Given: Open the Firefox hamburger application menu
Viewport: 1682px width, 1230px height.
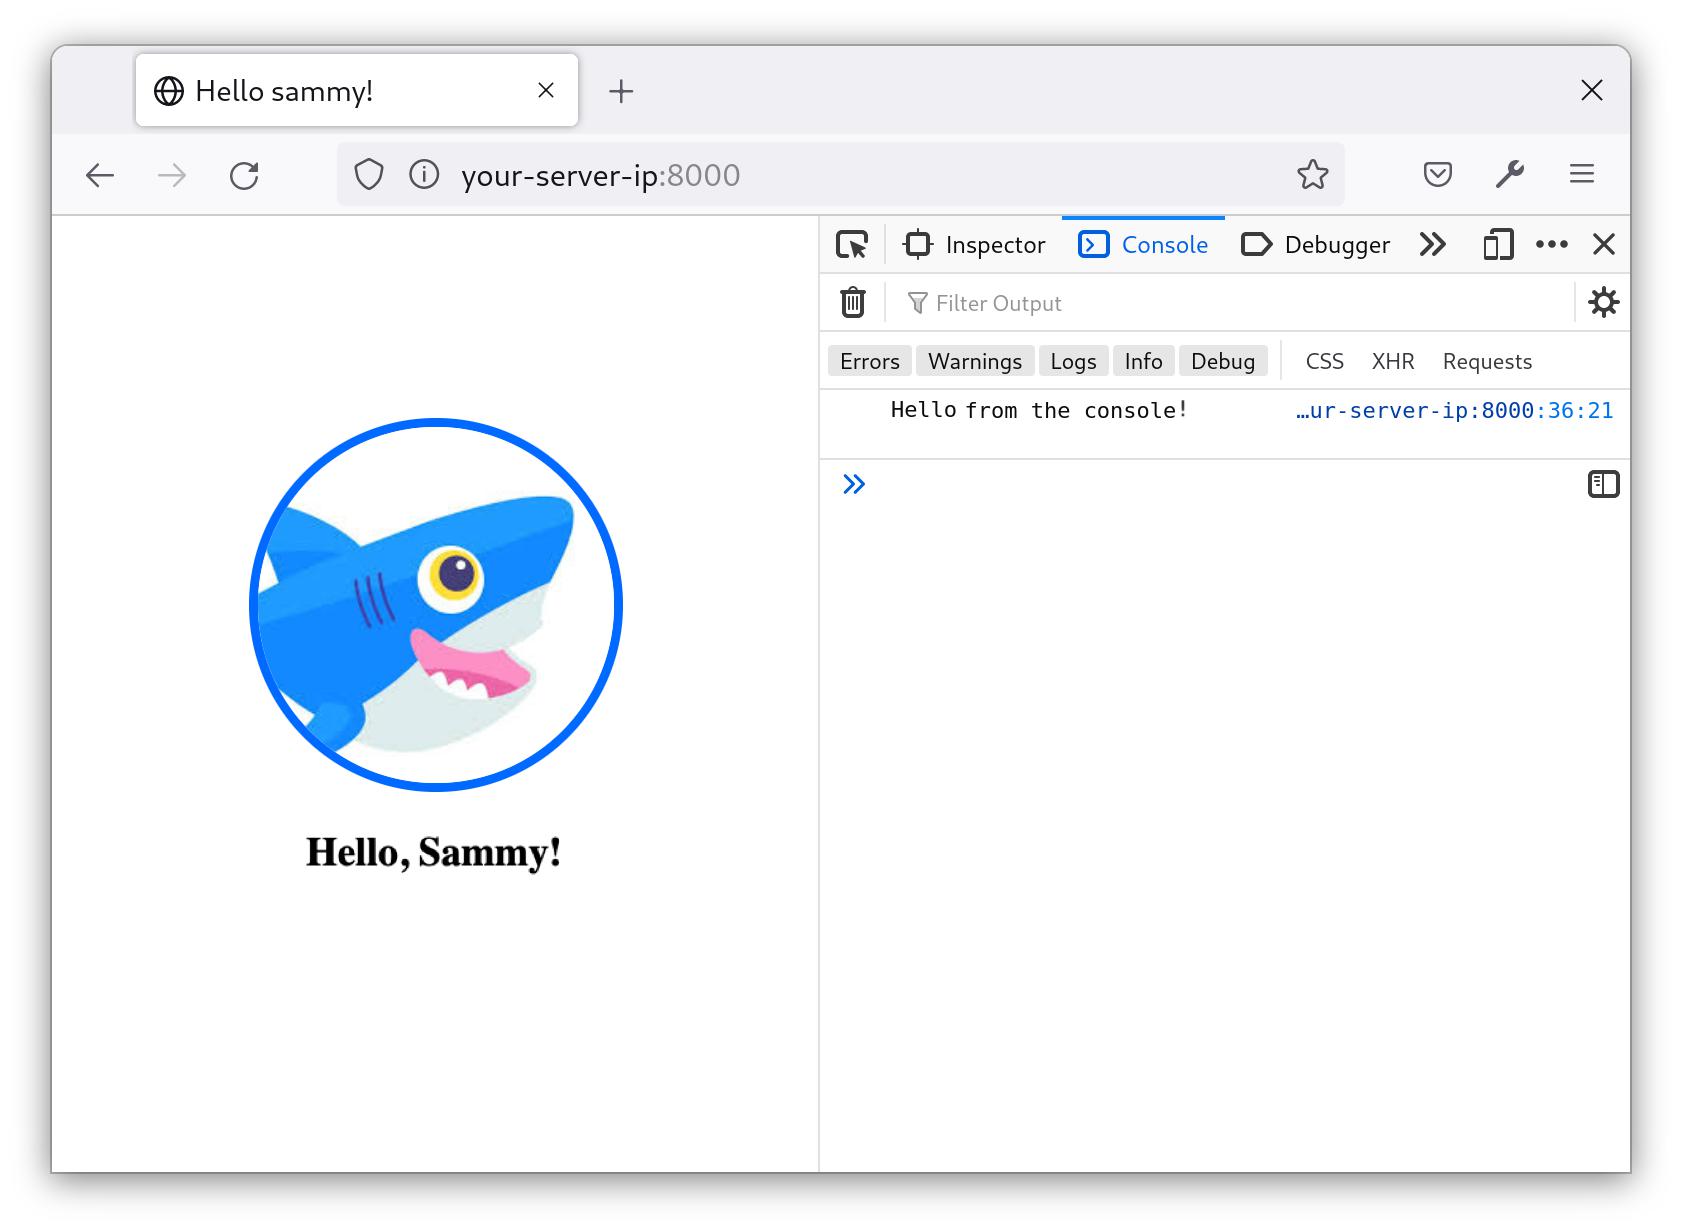Looking at the screenshot, I should [x=1582, y=174].
